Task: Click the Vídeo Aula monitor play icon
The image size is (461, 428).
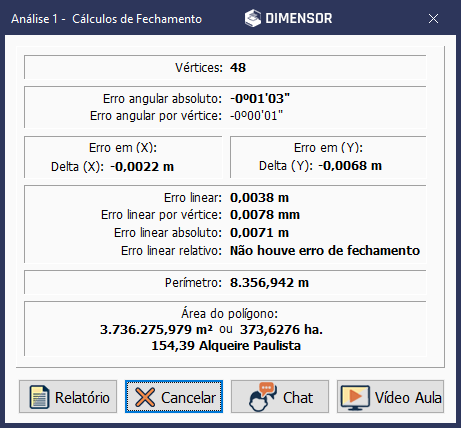Action: pyautogui.click(x=355, y=397)
